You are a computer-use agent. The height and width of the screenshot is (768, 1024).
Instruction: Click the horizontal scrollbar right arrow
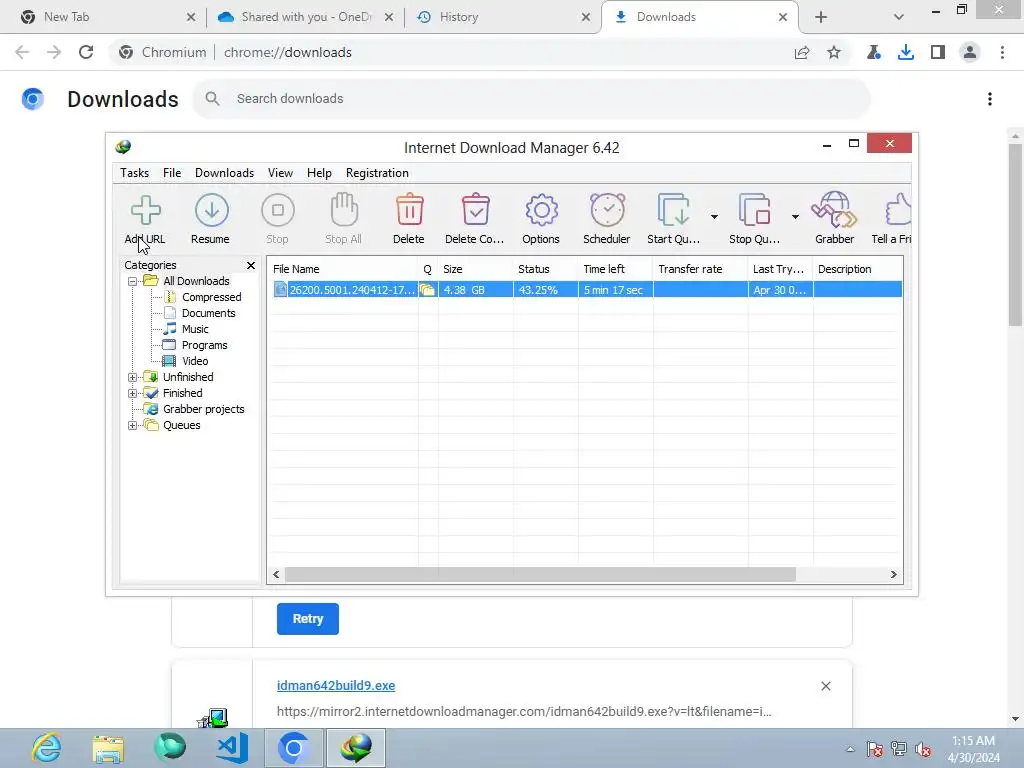click(x=893, y=575)
